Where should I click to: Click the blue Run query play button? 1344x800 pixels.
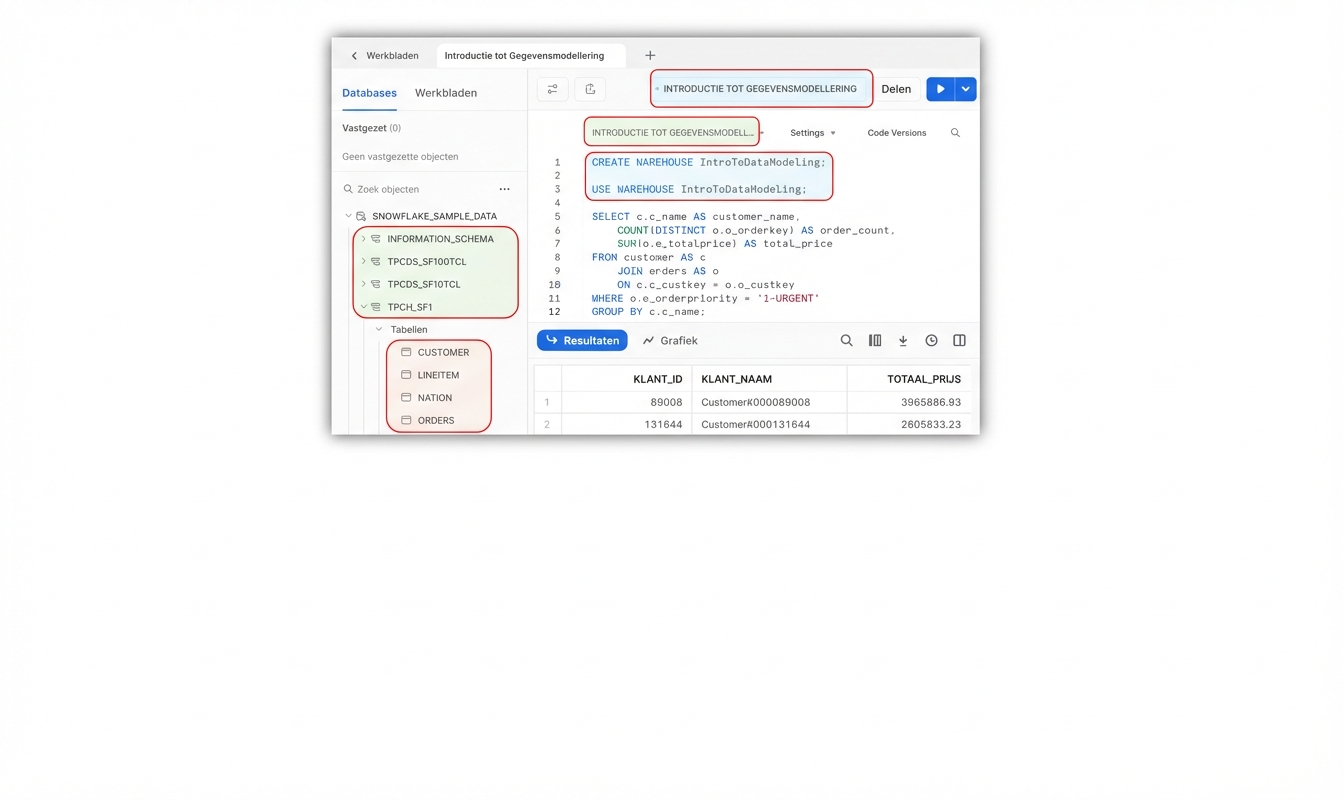(940, 89)
